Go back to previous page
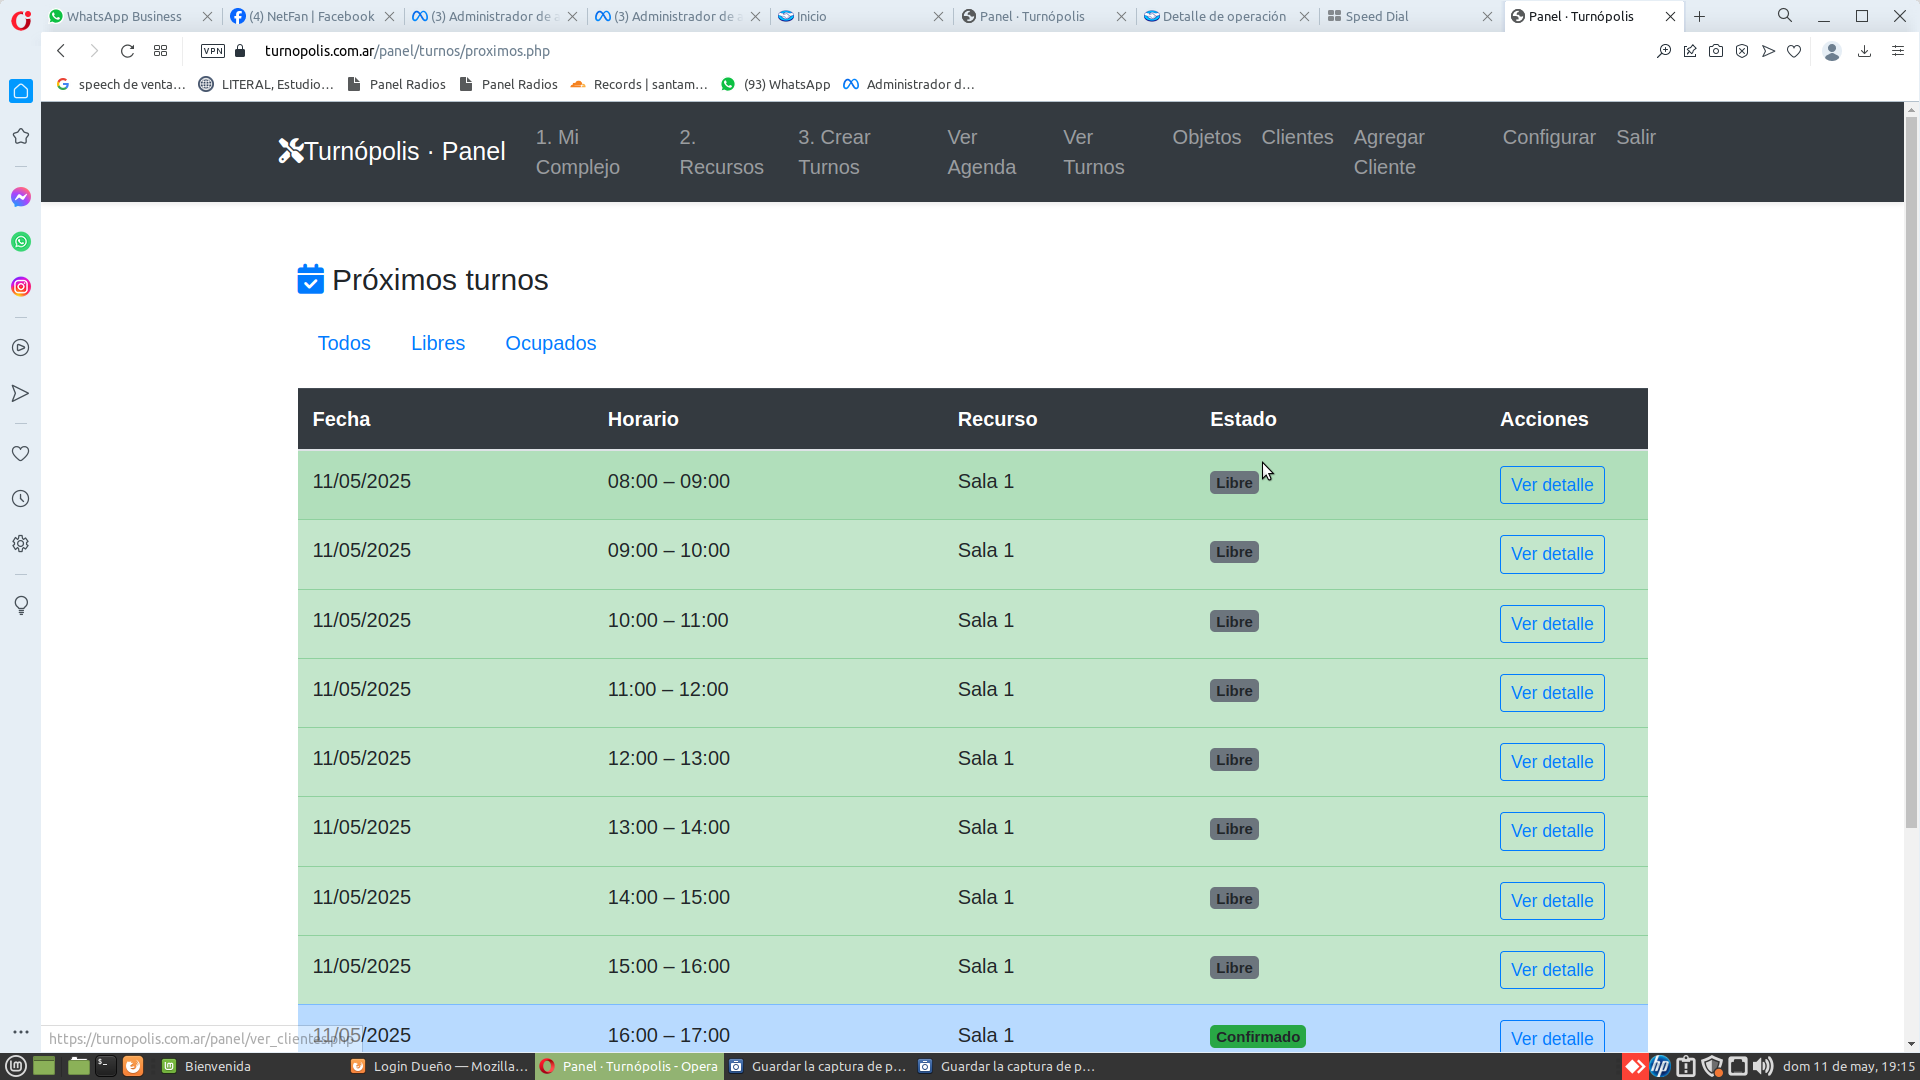The height and width of the screenshot is (1080, 1920). [61, 51]
